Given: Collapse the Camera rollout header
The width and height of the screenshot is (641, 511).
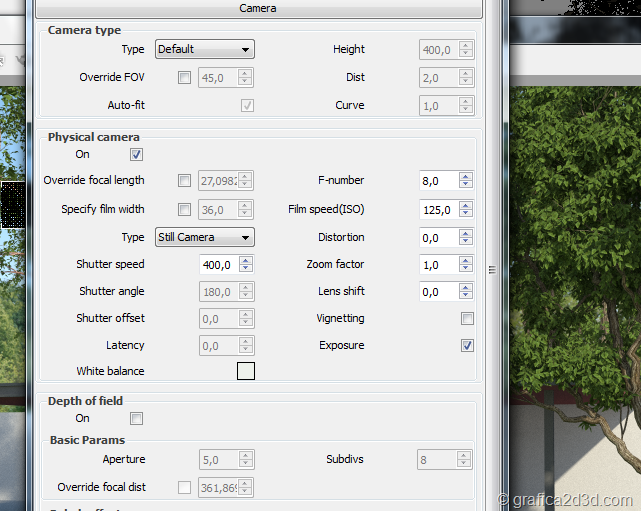Looking at the screenshot, I should [x=258, y=9].
